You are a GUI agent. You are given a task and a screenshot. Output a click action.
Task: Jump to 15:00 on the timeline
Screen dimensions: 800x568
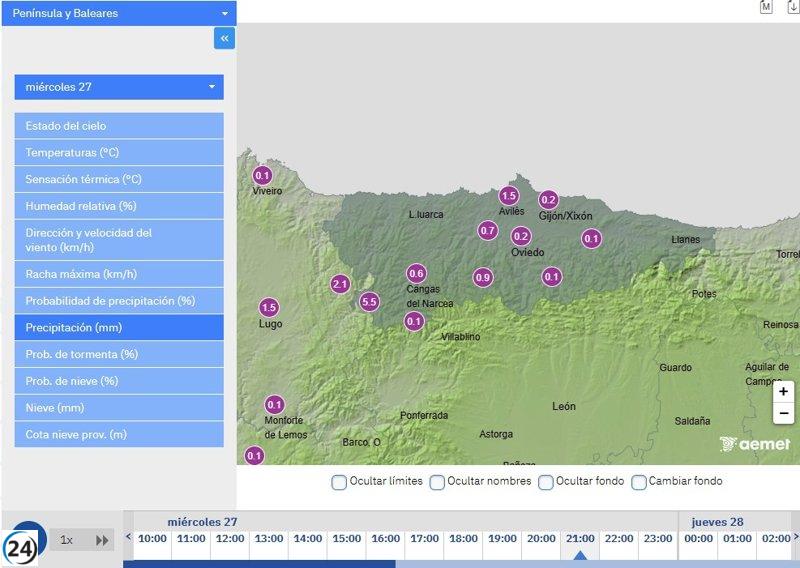(346, 539)
